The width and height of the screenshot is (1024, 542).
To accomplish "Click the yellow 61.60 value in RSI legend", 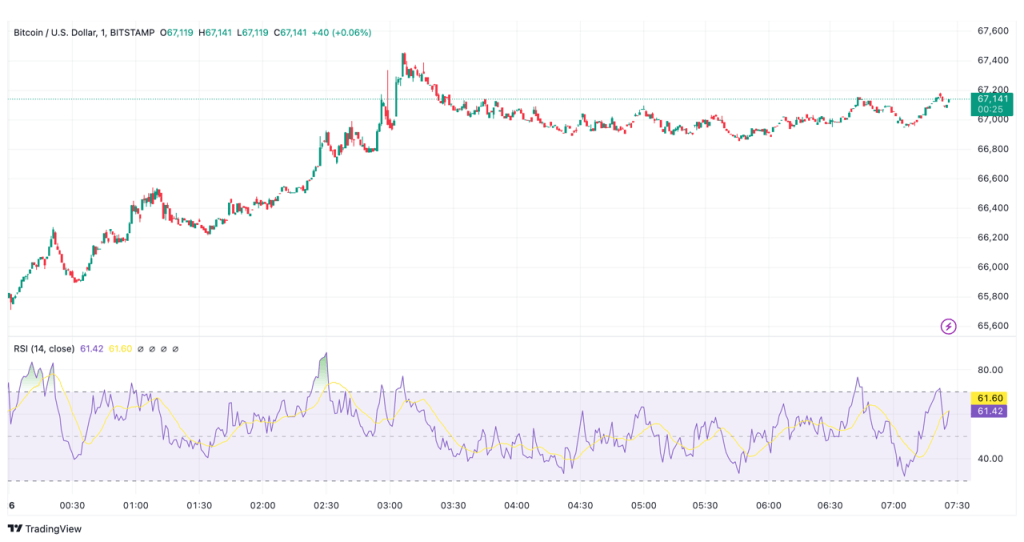I will pyautogui.click(x=120, y=349).
